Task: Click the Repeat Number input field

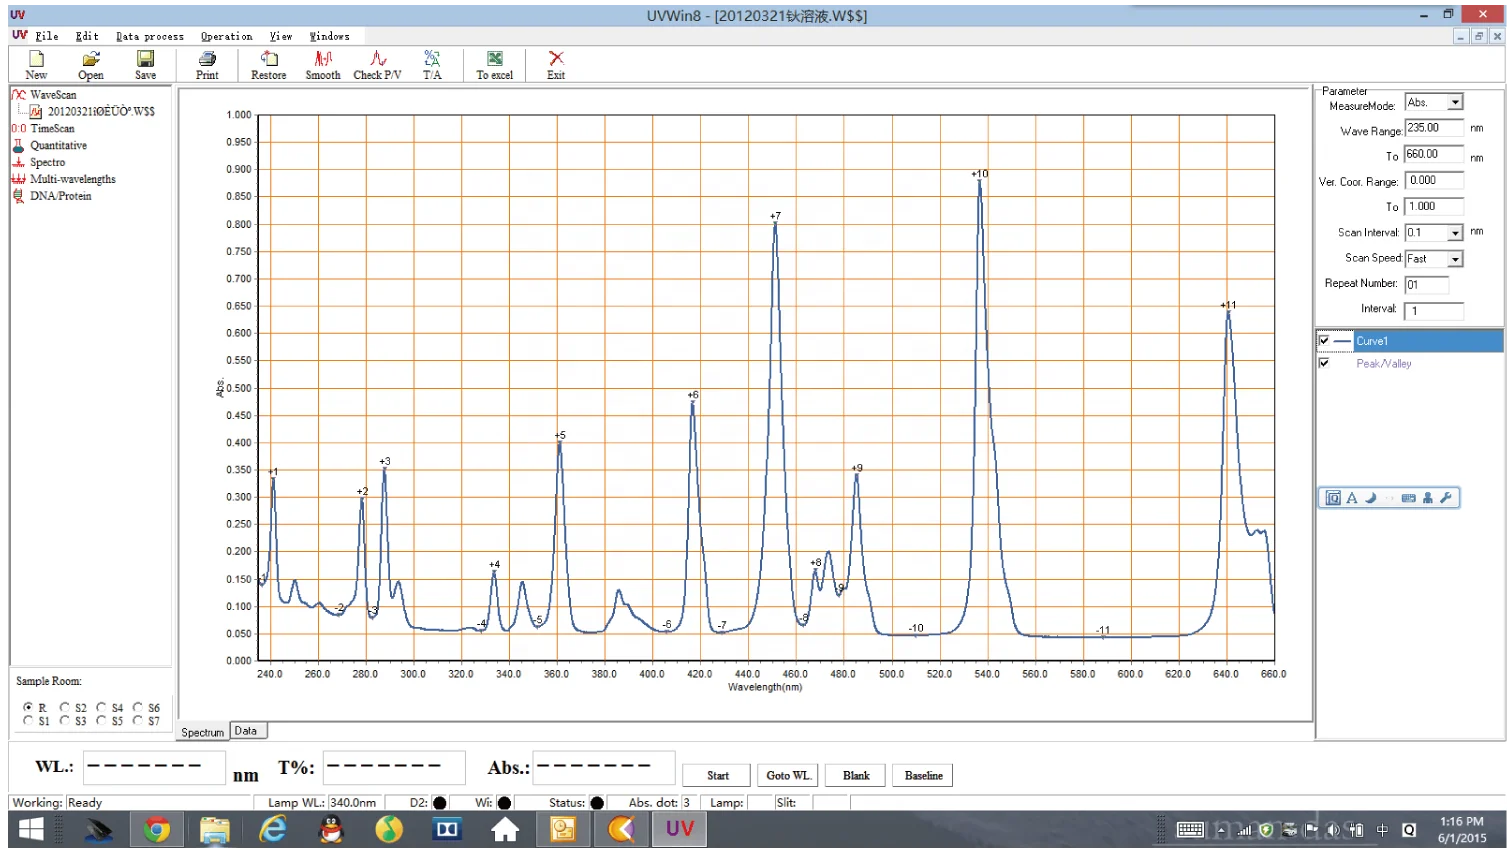Action: point(1426,285)
